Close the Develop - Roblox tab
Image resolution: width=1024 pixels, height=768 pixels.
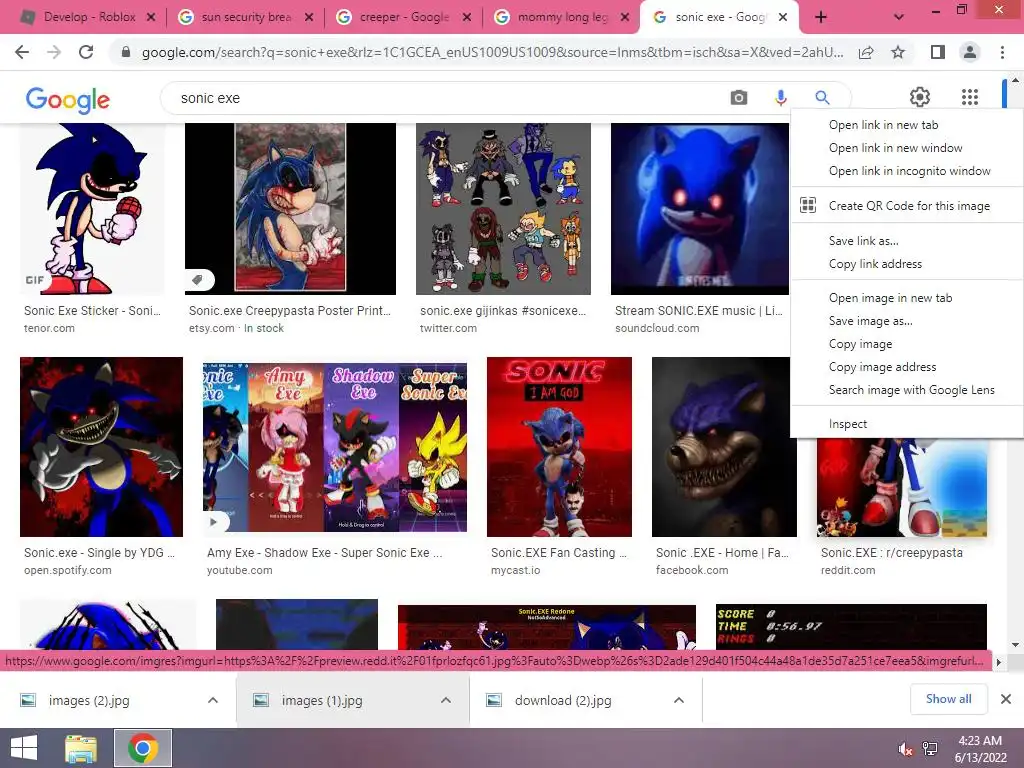point(151,17)
